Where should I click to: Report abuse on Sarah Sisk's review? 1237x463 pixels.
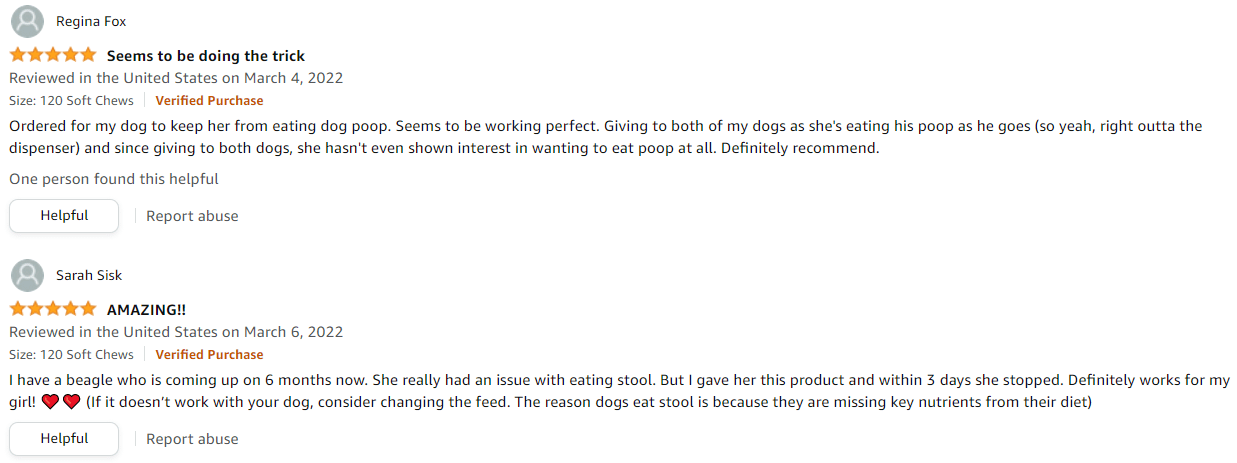pyautogui.click(x=192, y=439)
